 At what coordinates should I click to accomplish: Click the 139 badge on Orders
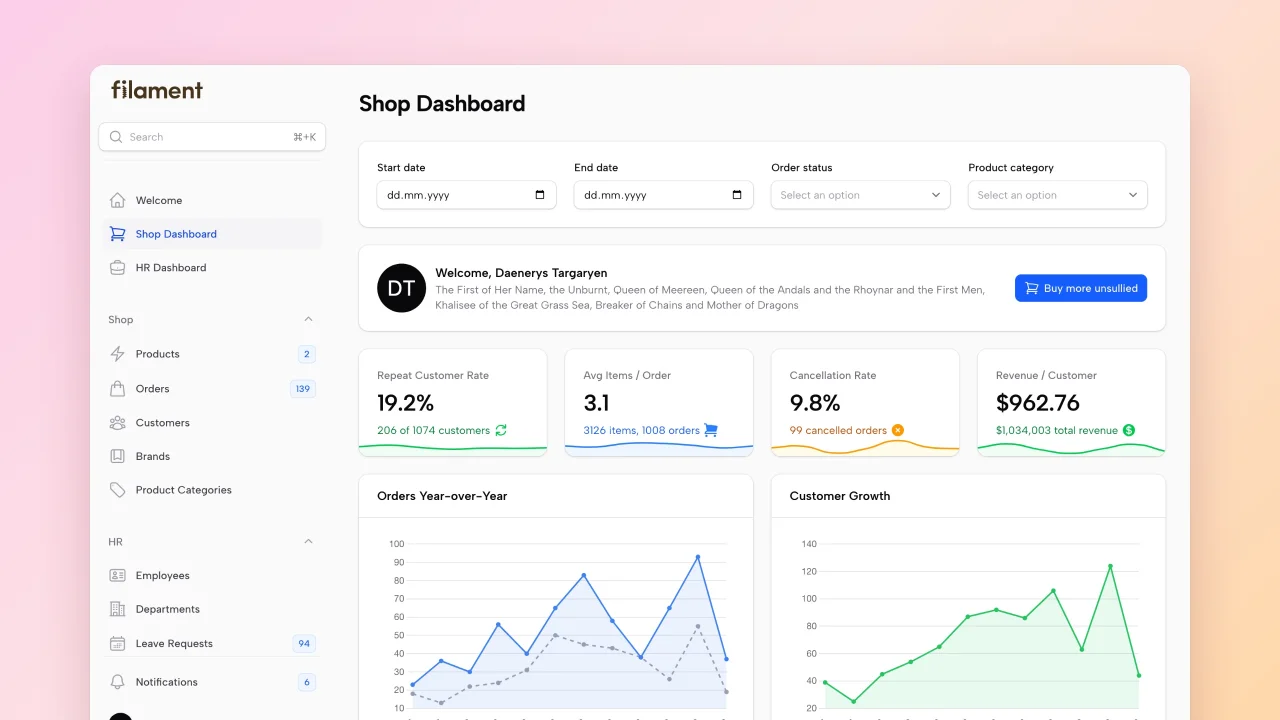[x=303, y=388]
